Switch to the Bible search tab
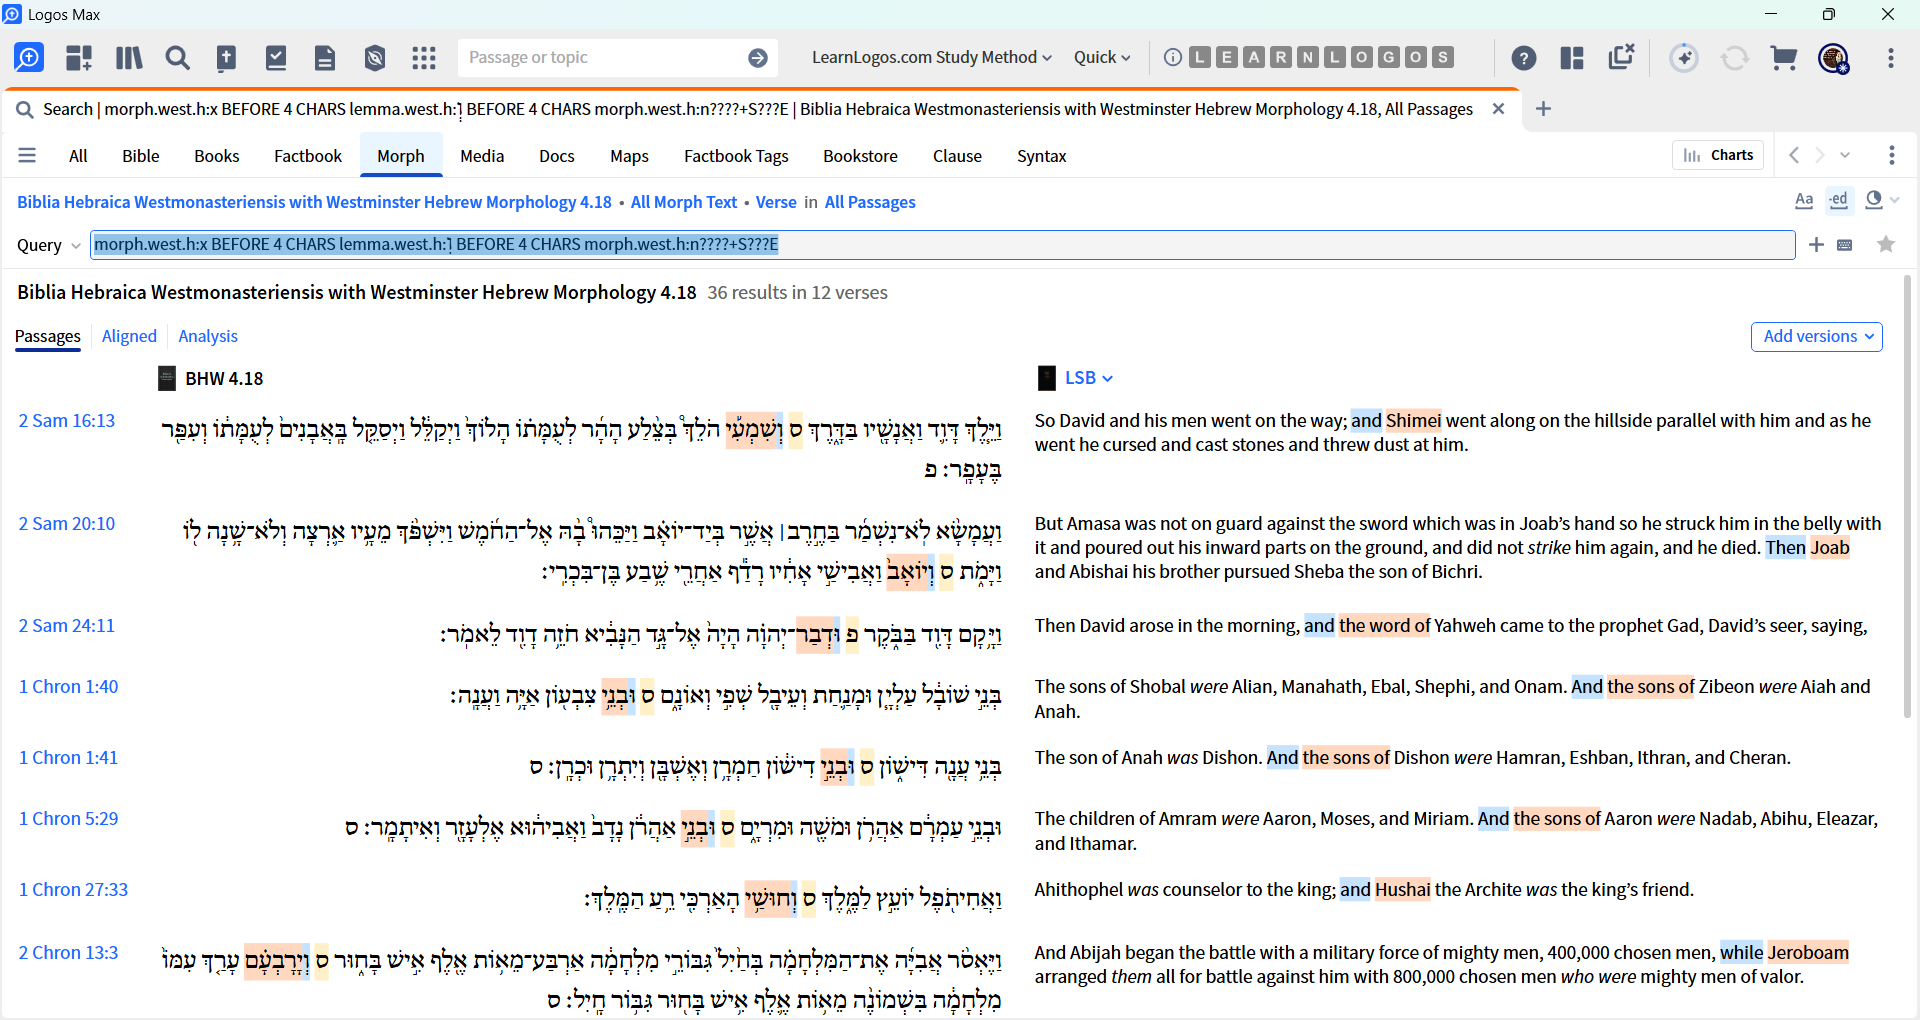This screenshot has height=1020, width=1920. (141, 156)
